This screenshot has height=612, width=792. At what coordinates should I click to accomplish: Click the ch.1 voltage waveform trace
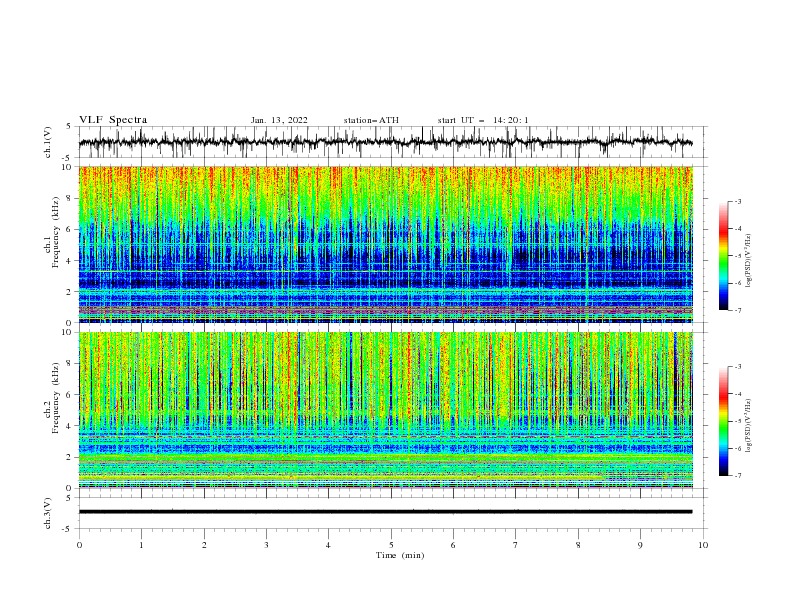386,142
